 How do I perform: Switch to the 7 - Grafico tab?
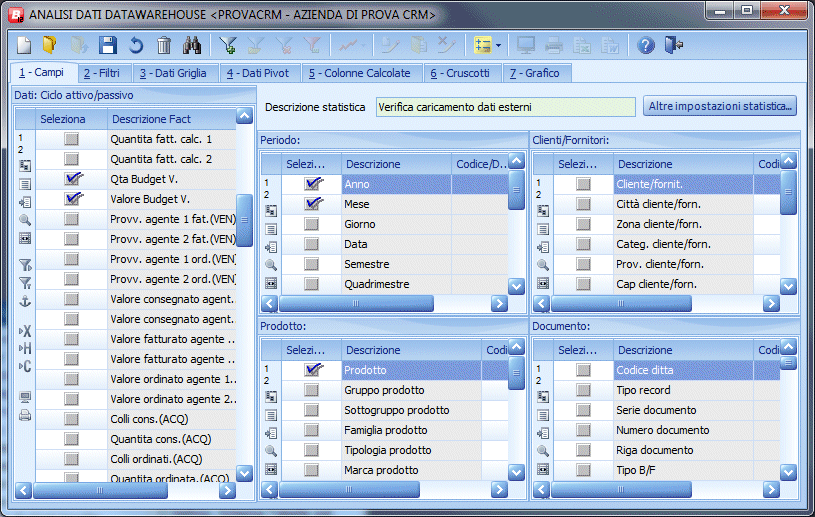click(x=535, y=73)
